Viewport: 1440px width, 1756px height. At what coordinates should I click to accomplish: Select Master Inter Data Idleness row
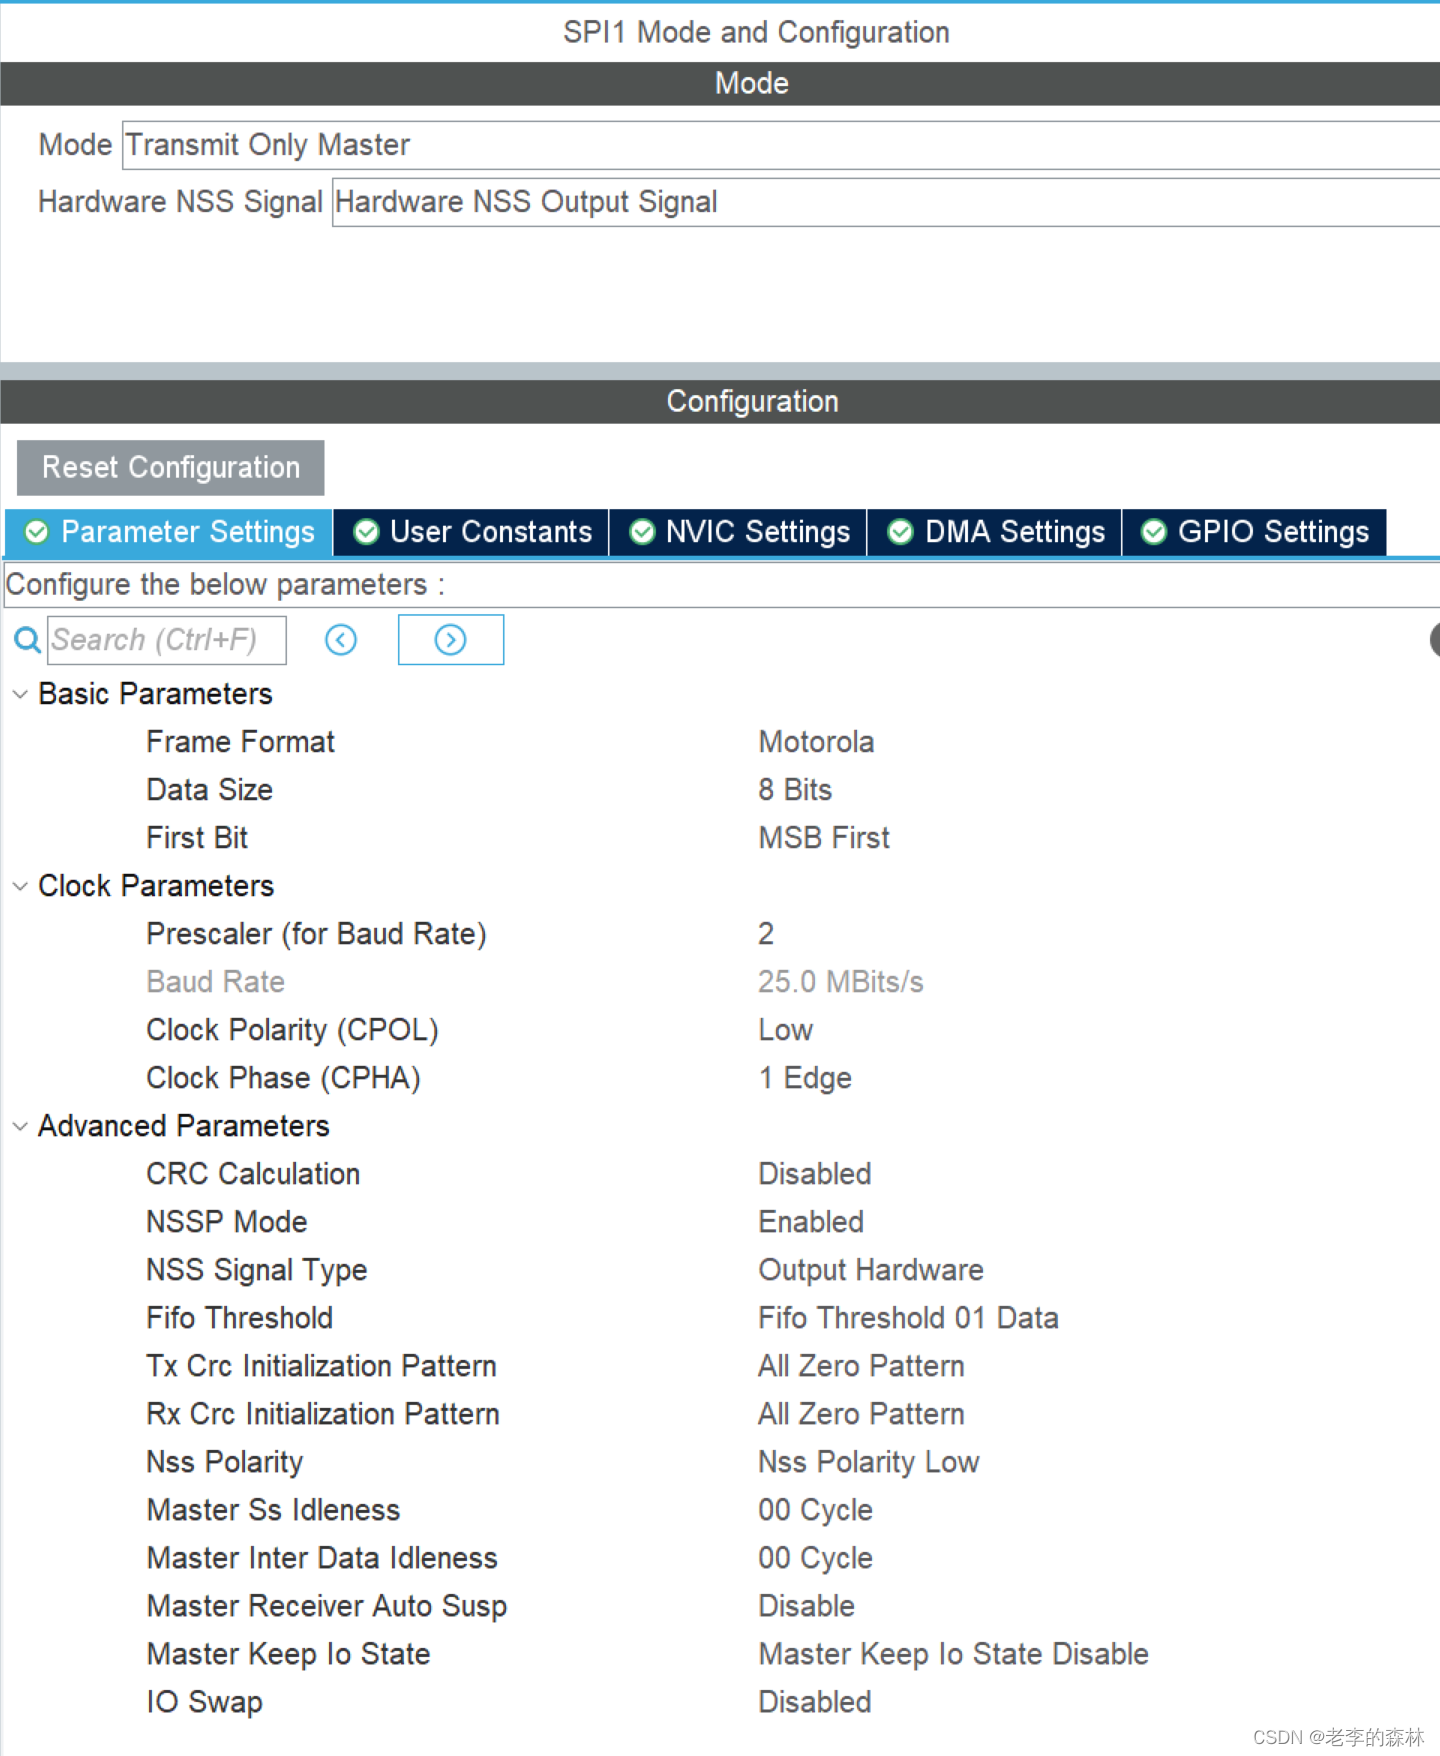click(322, 1558)
